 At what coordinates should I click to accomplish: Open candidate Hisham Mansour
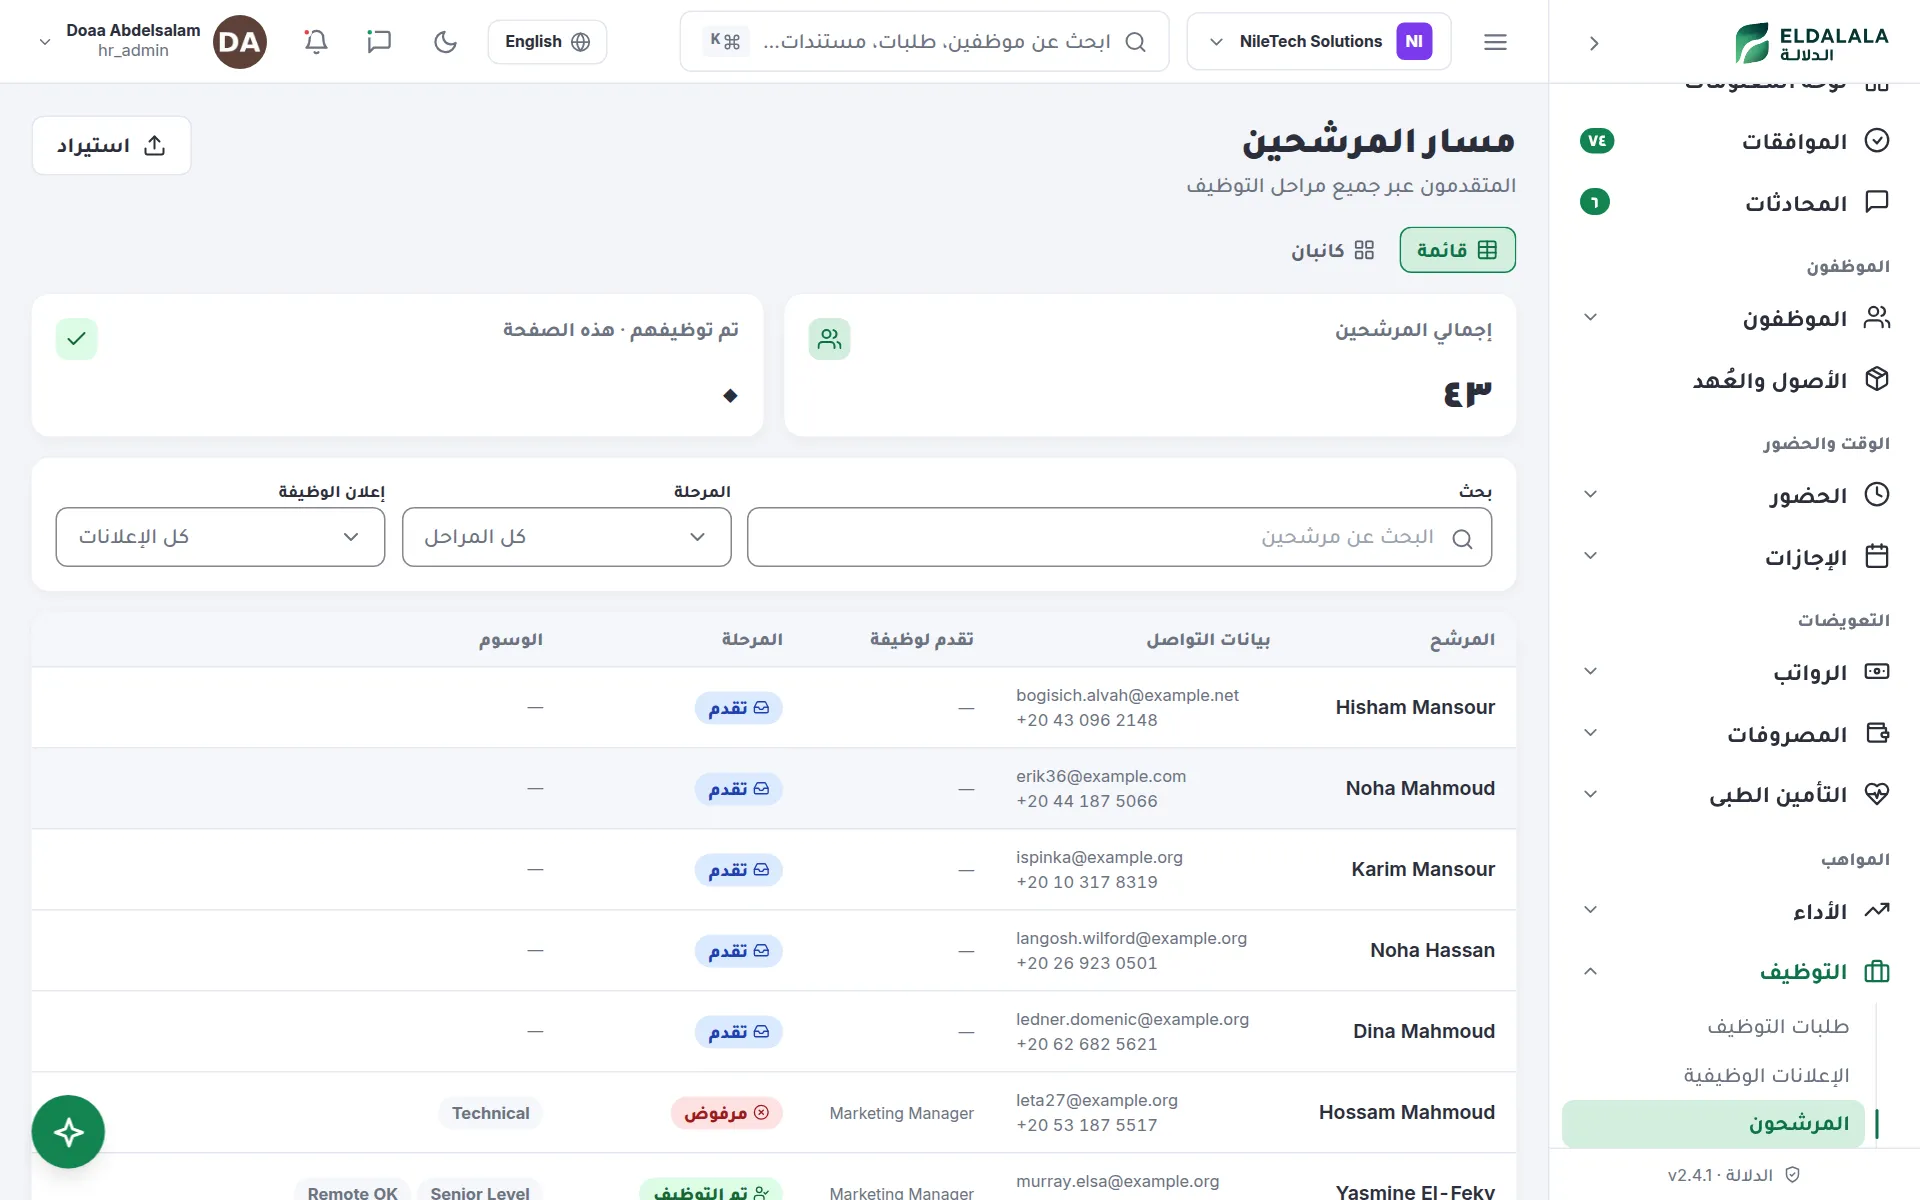(x=1415, y=708)
